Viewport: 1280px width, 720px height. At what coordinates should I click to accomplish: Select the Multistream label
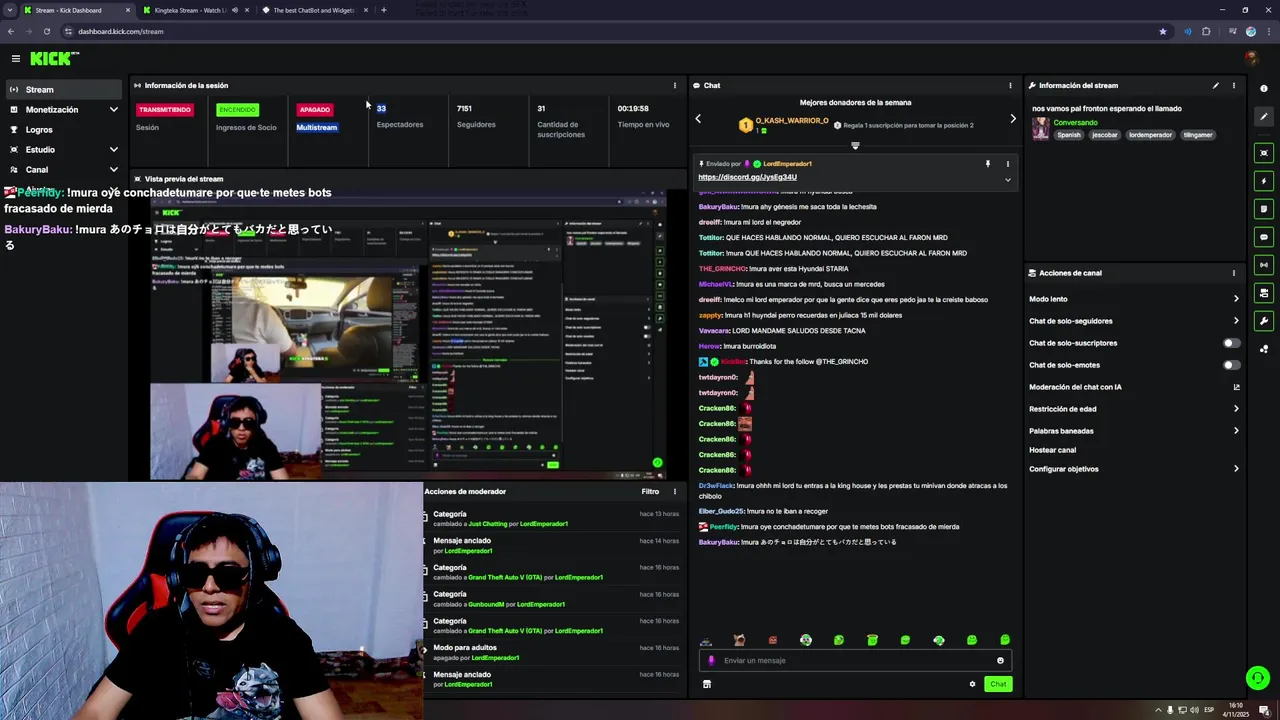317,127
